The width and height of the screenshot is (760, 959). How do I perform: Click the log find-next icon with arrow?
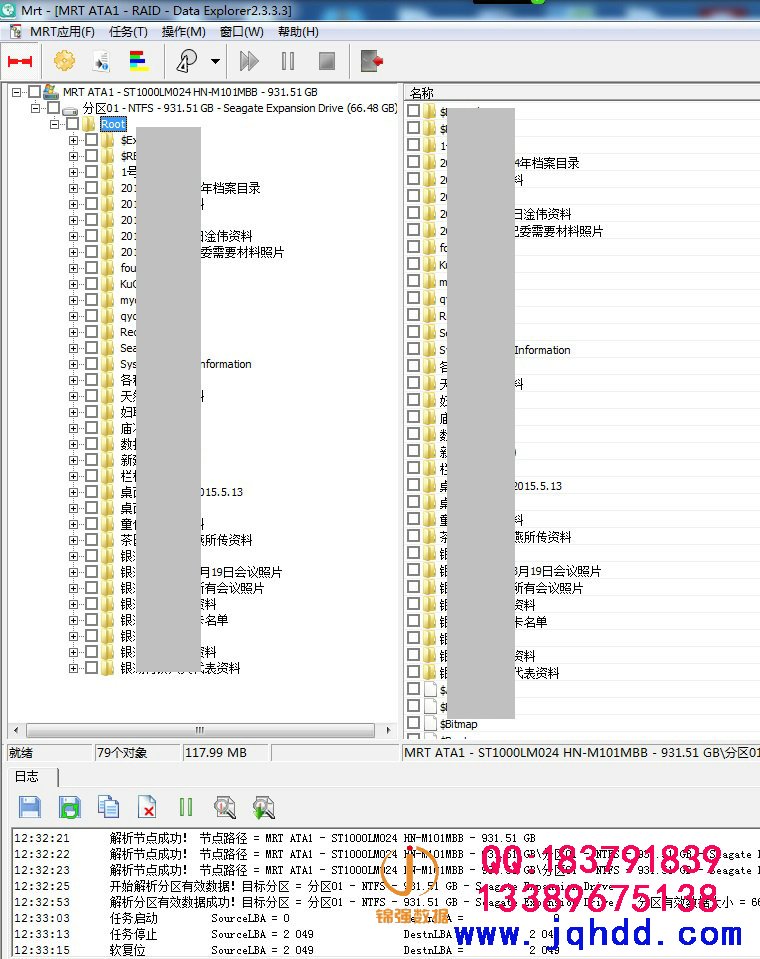pos(264,807)
